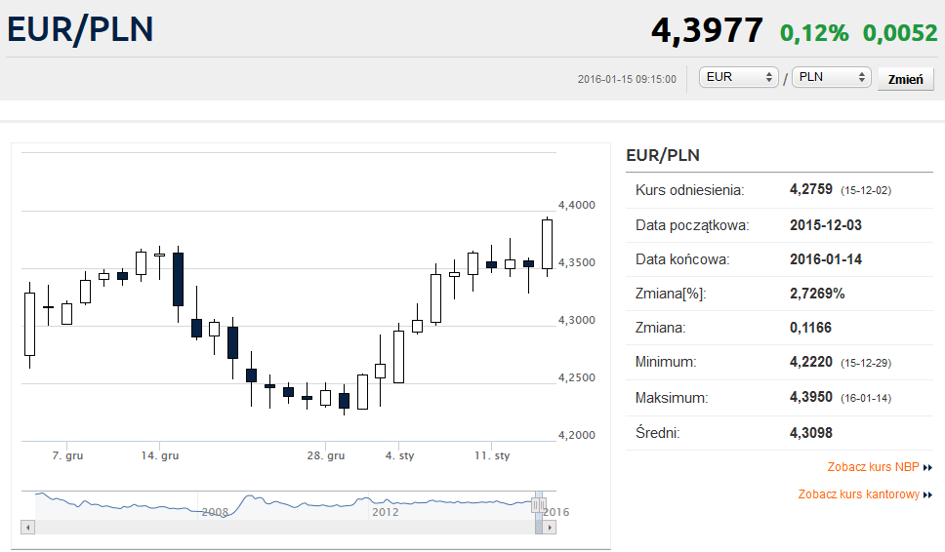
Task: Click the Średni value 4,3098
Action: tap(811, 433)
